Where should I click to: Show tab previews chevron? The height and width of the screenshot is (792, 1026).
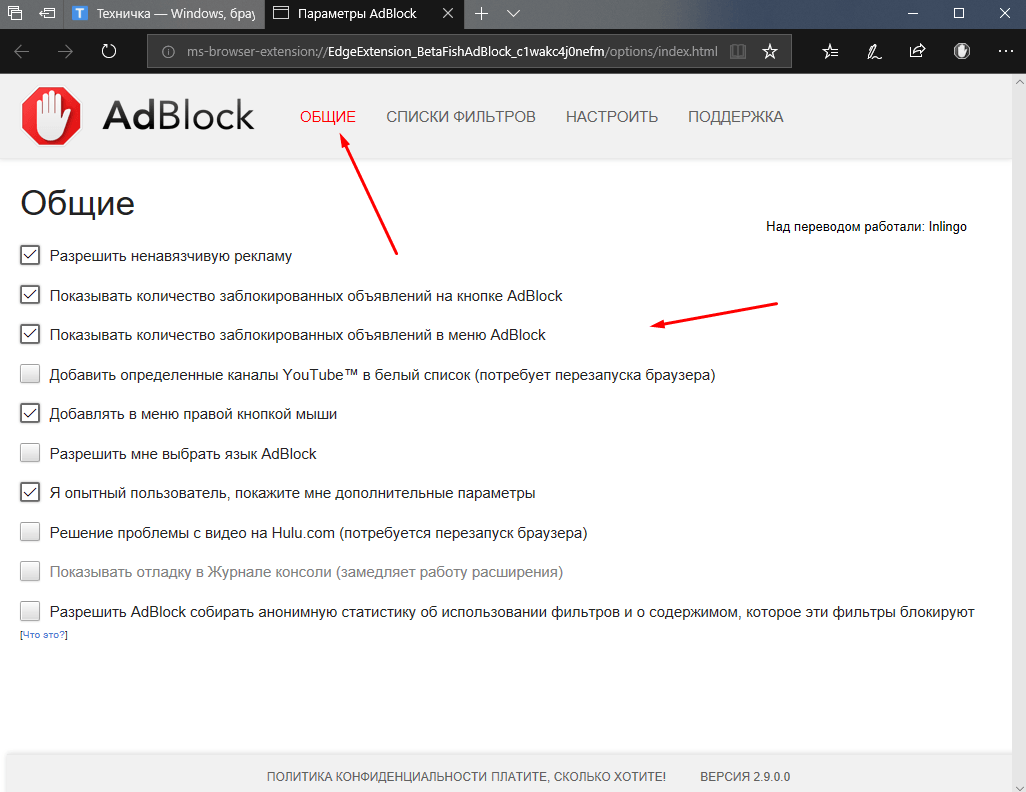(x=514, y=13)
